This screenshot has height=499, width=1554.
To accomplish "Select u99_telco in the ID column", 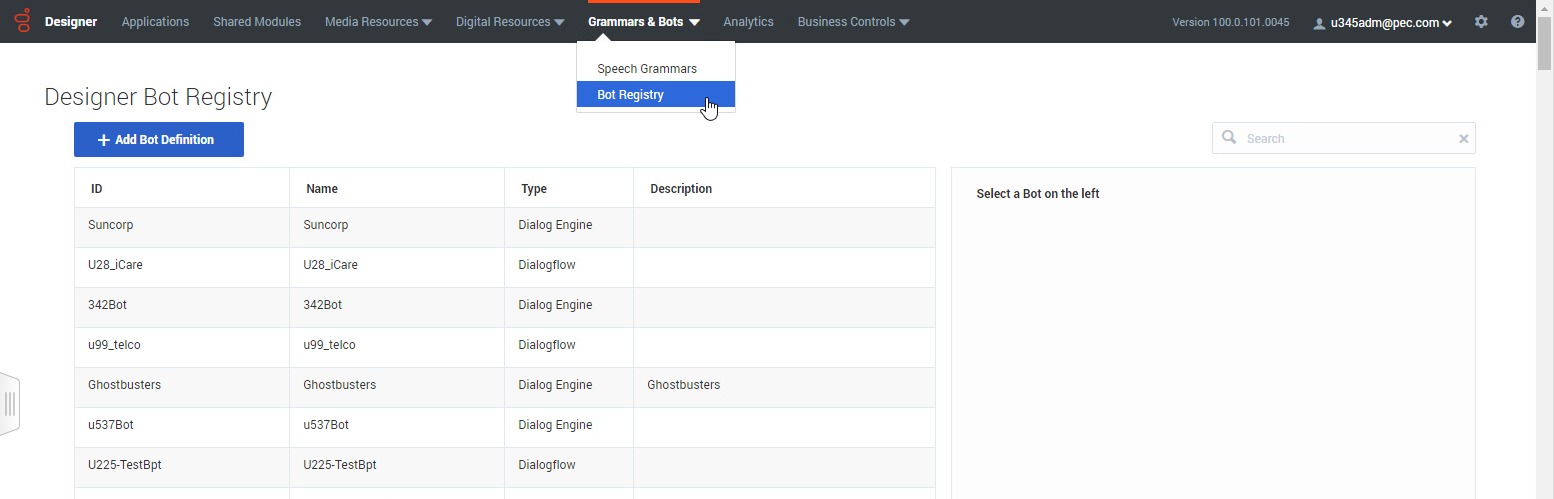I will [x=114, y=345].
